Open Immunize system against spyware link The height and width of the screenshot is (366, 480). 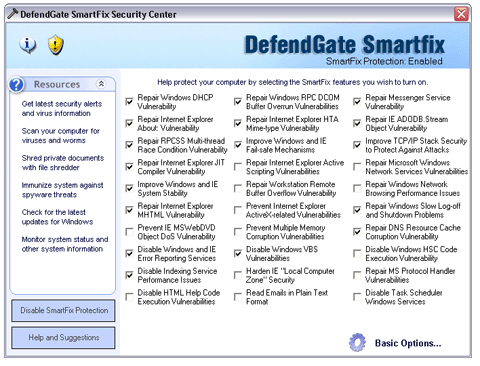62,190
